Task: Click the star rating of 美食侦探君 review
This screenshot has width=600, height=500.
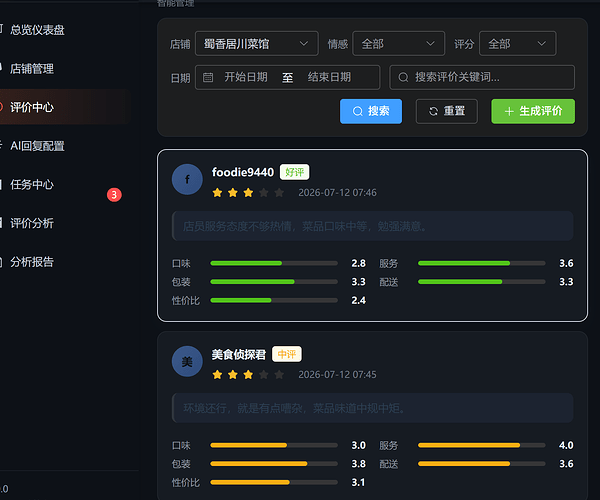Action: (248, 375)
